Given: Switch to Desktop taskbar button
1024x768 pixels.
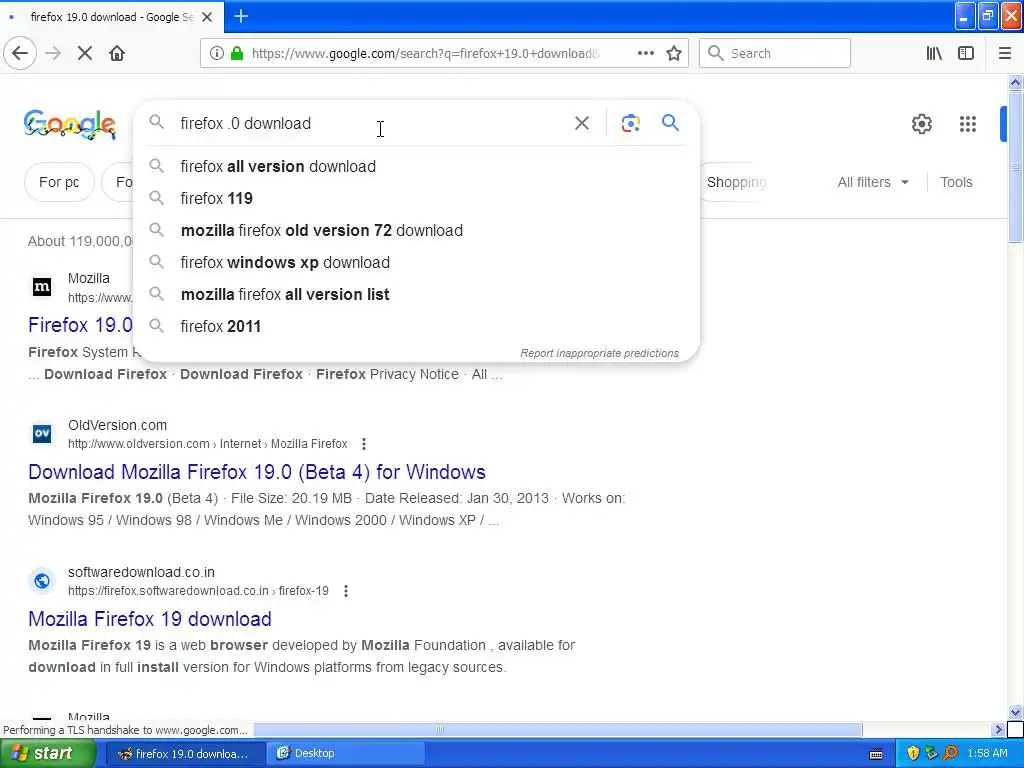Looking at the screenshot, I should [x=346, y=754].
